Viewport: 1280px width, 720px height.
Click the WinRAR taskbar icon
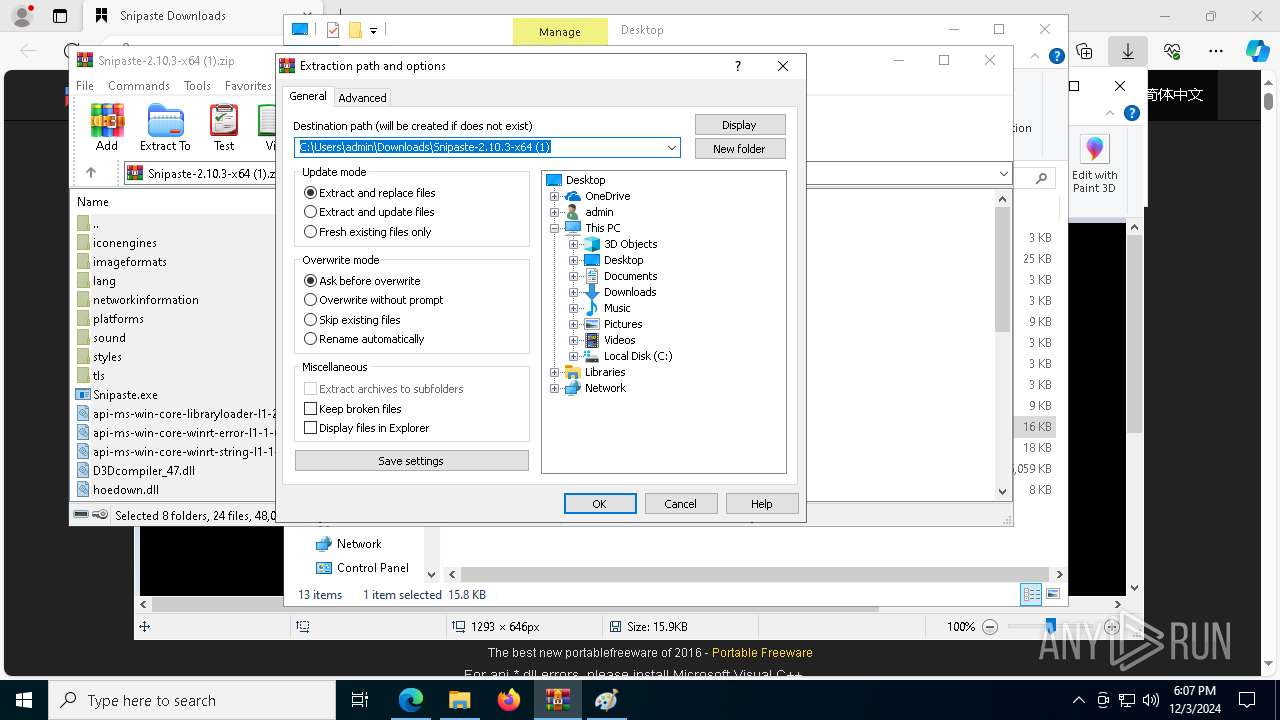(558, 700)
